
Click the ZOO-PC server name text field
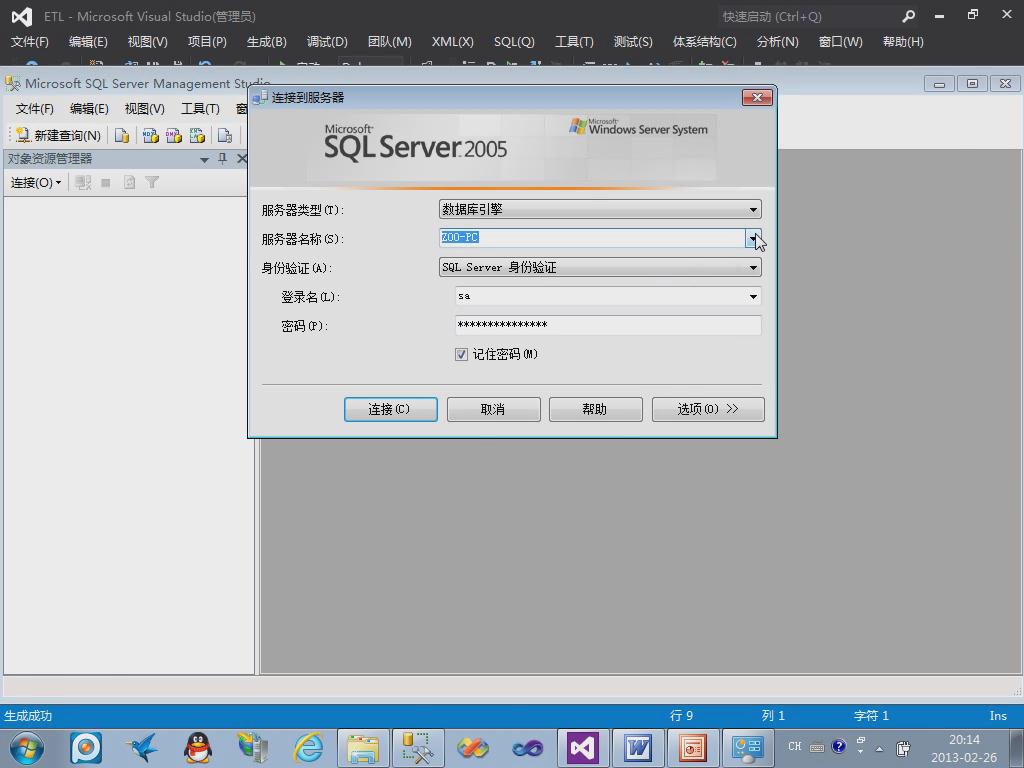pos(592,238)
